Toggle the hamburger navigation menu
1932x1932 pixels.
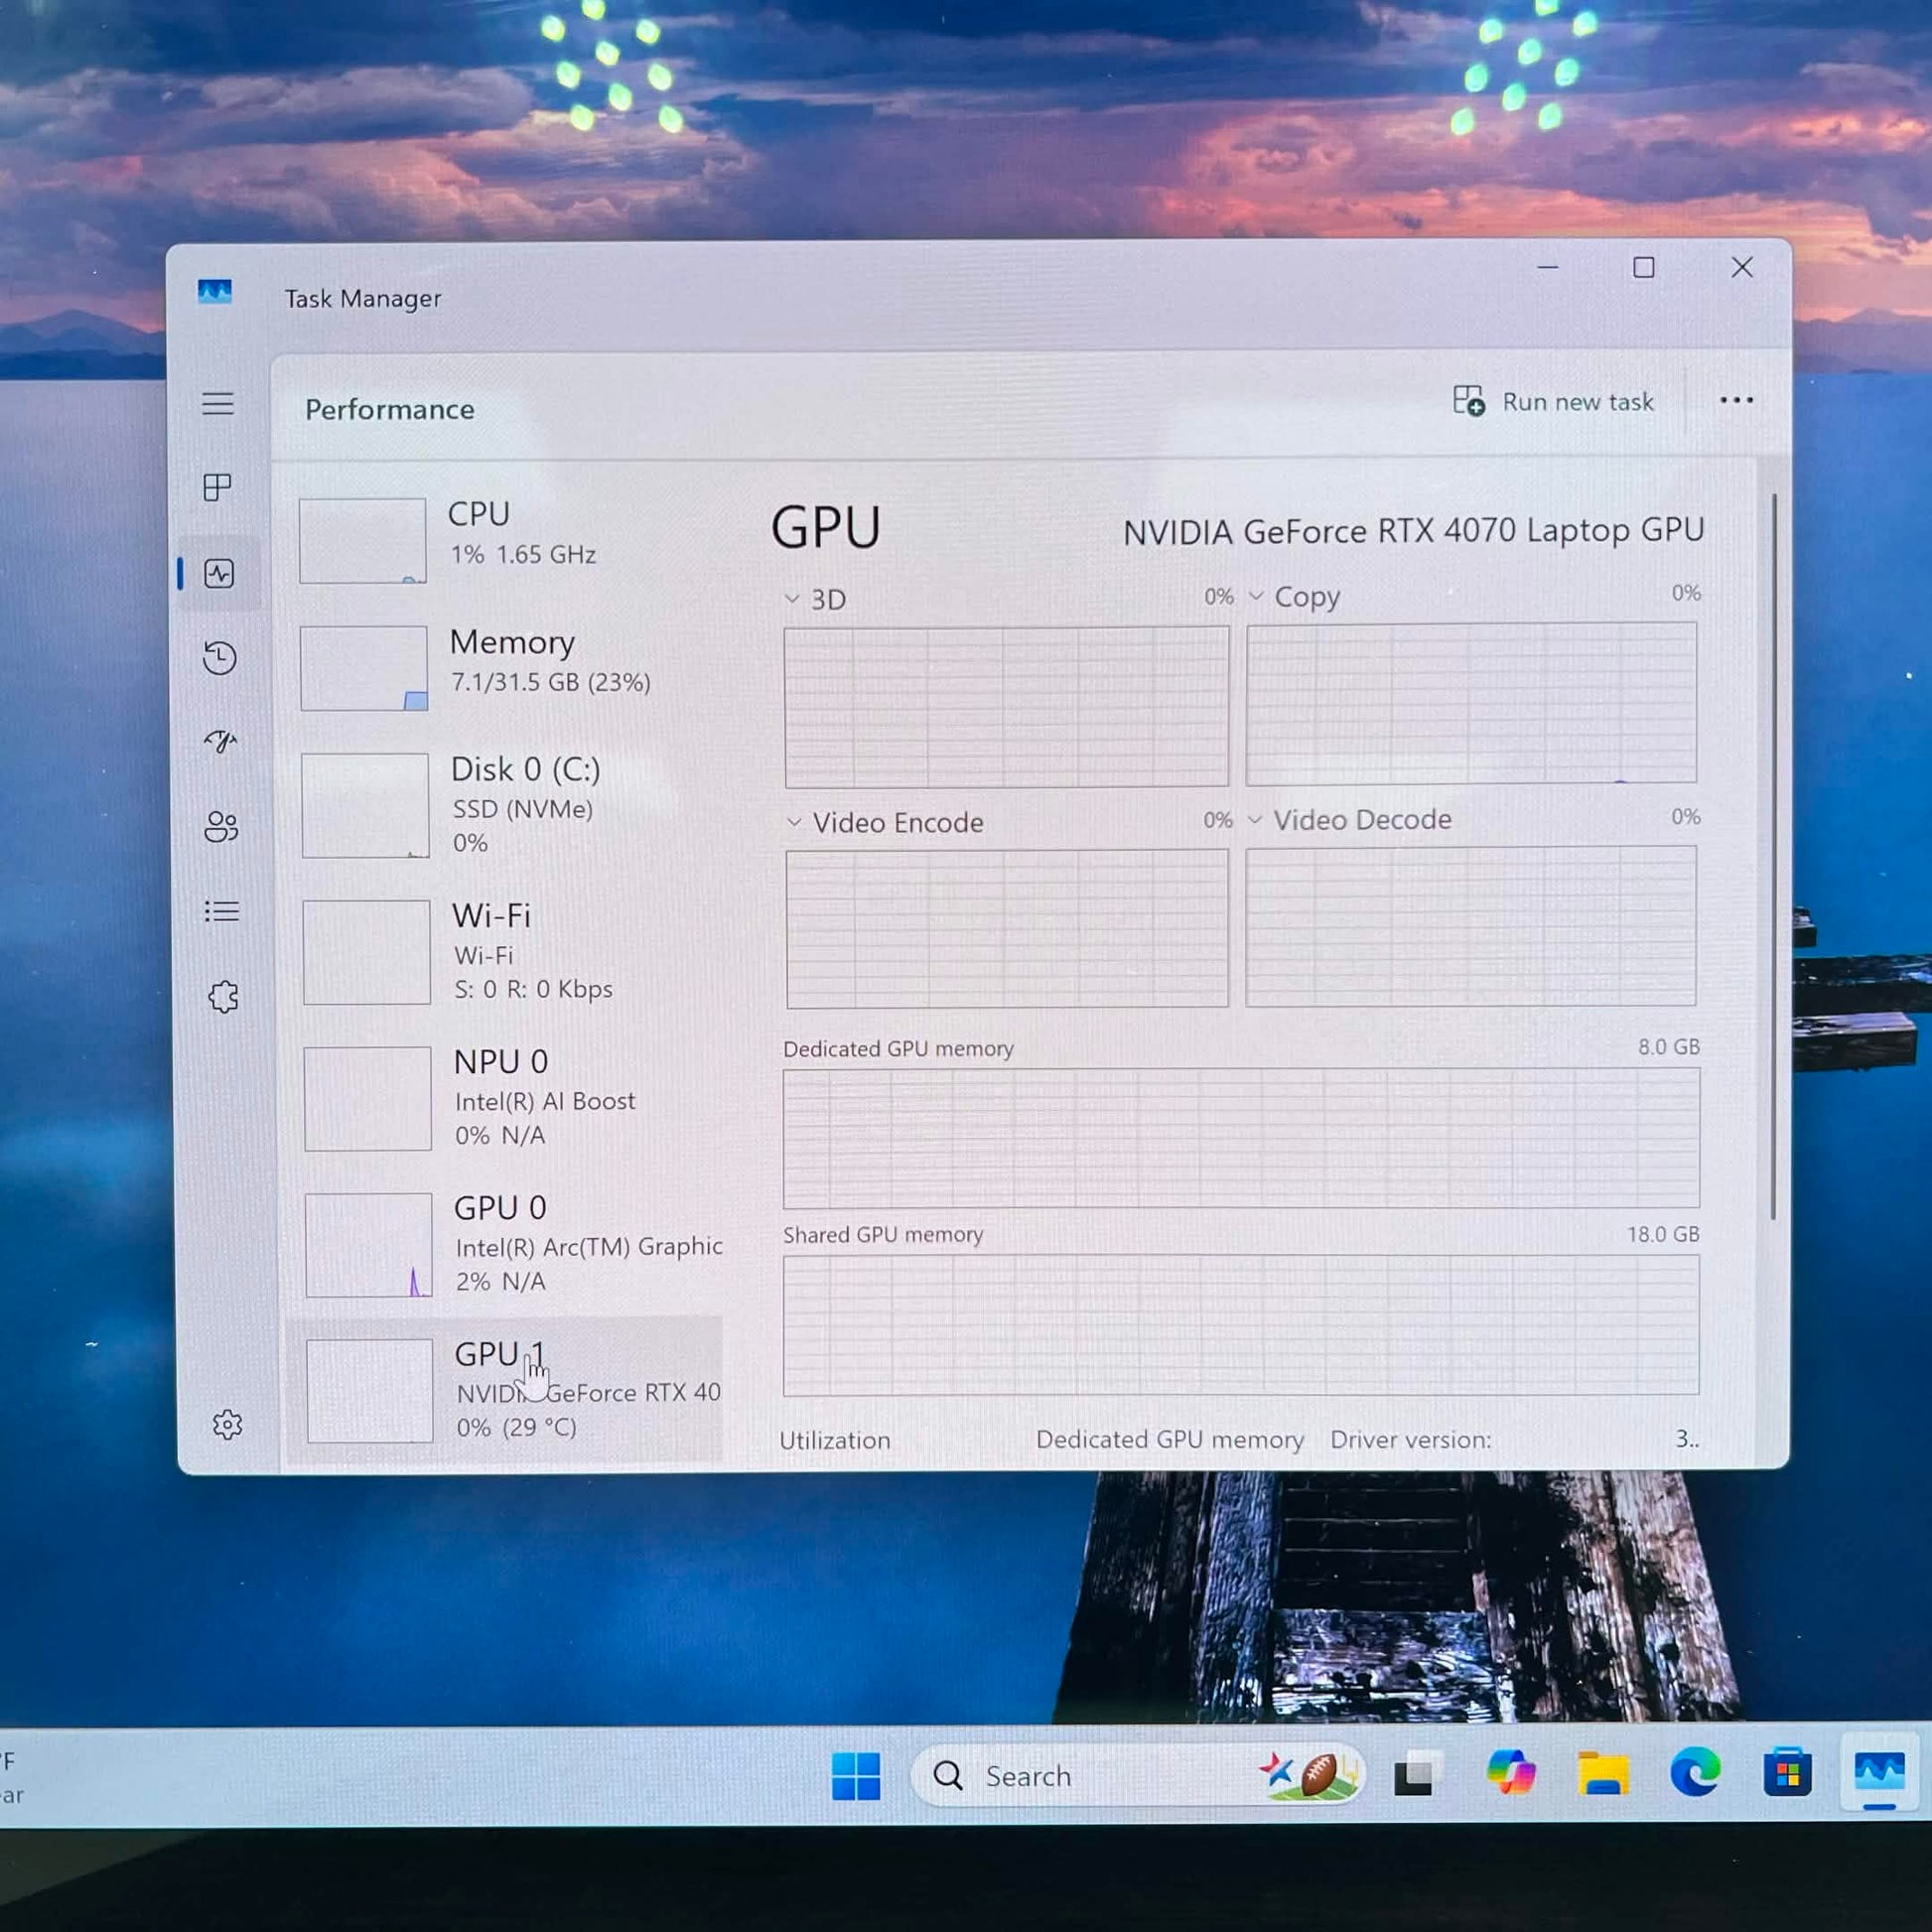pyautogui.click(x=218, y=403)
